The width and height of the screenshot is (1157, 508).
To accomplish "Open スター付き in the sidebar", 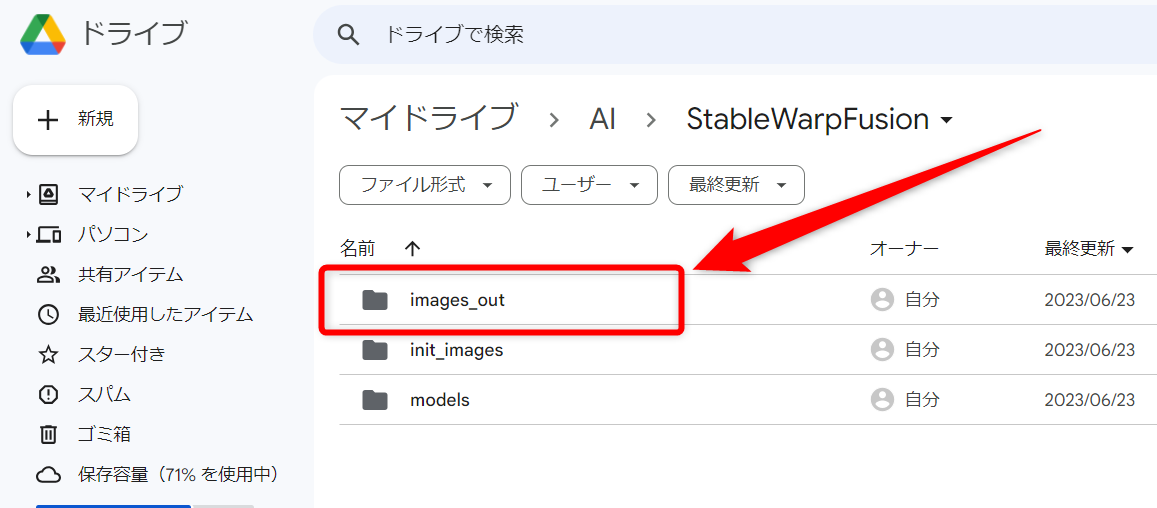I will pyautogui.click(x=122, y=354).
